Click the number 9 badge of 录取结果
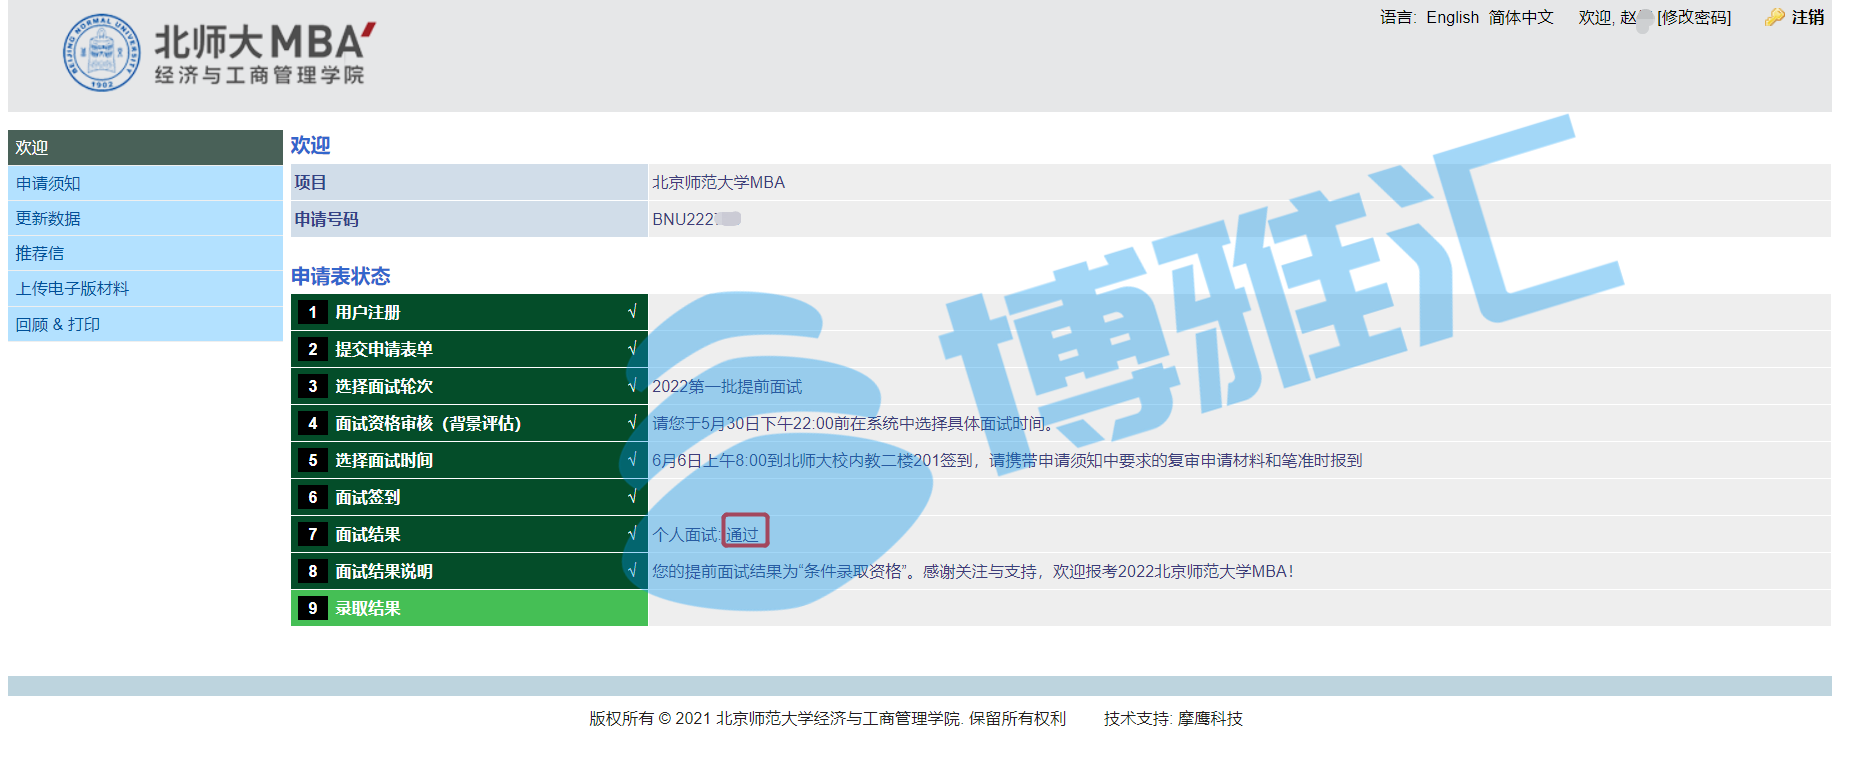Image resolution: width=1852 pixels, height=778 pixels. click(313, 608)
